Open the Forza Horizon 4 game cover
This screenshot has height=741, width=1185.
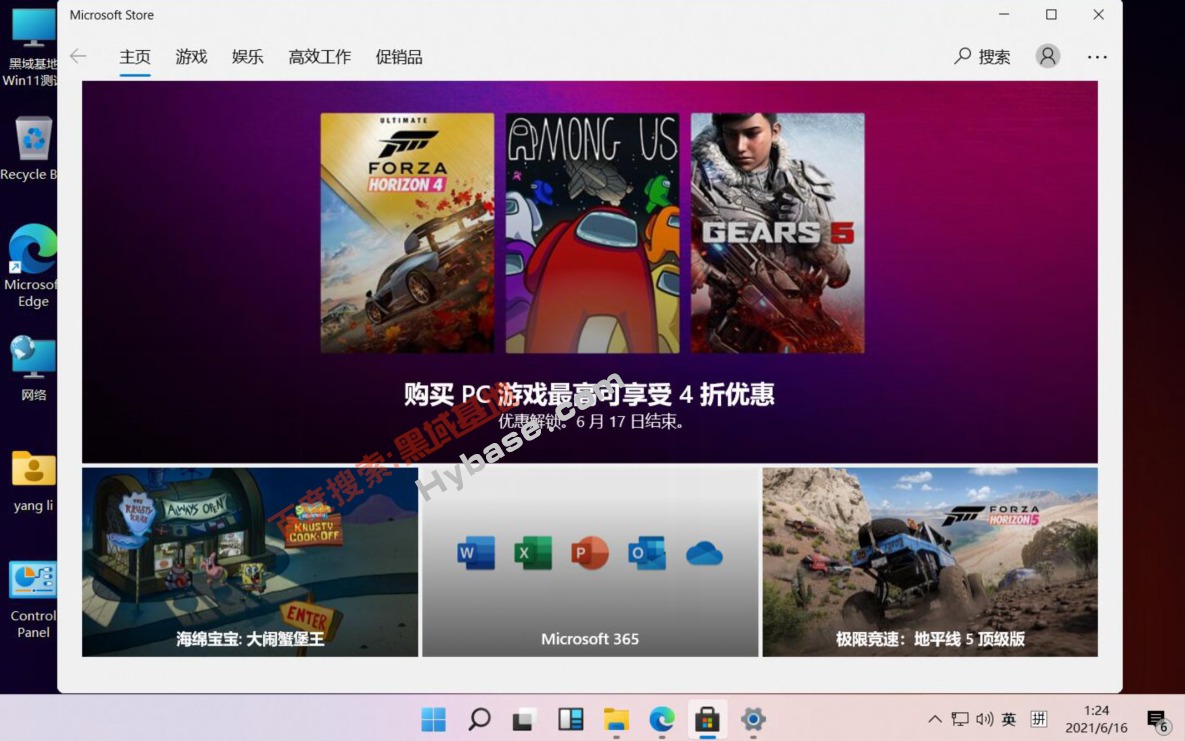coord(407,233)
